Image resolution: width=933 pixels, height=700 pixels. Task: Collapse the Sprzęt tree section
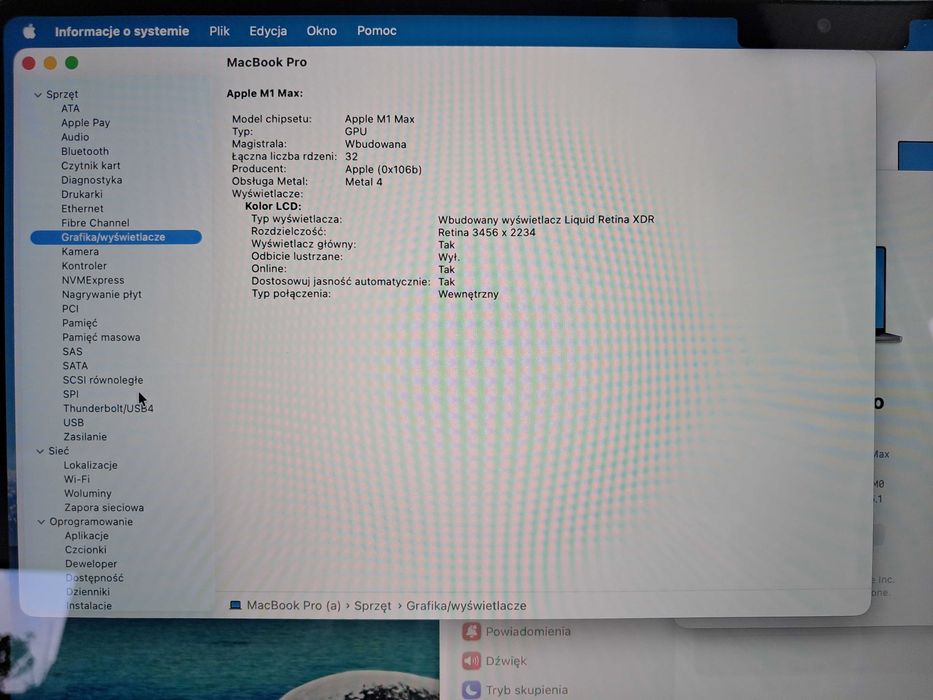click(38, 95)
